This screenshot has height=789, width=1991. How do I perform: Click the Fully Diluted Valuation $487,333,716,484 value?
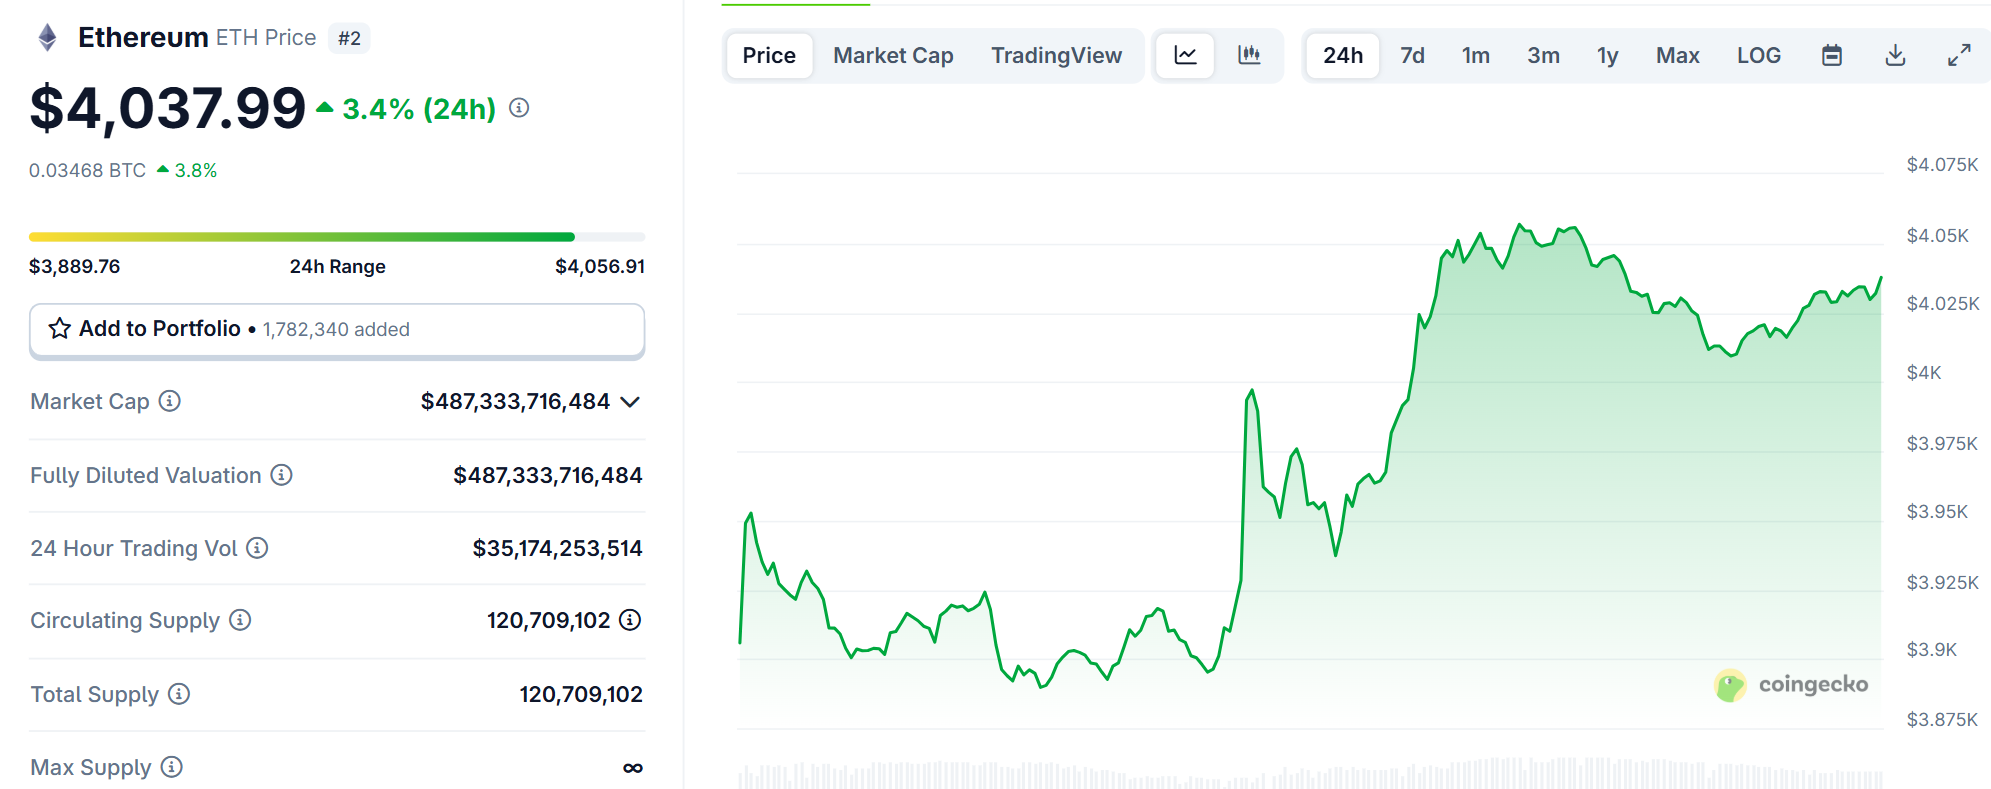[x=548, y=475]
